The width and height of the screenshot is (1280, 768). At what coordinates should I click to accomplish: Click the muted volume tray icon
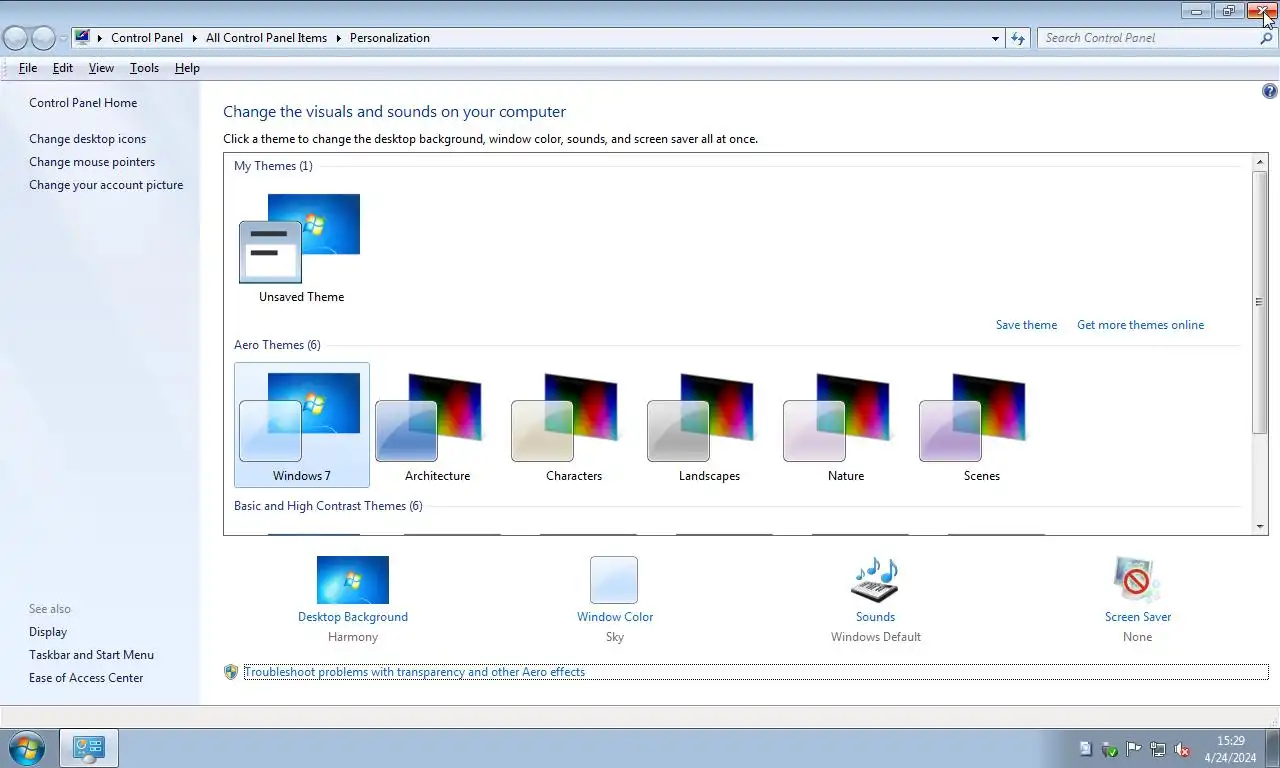point(1182,749)
